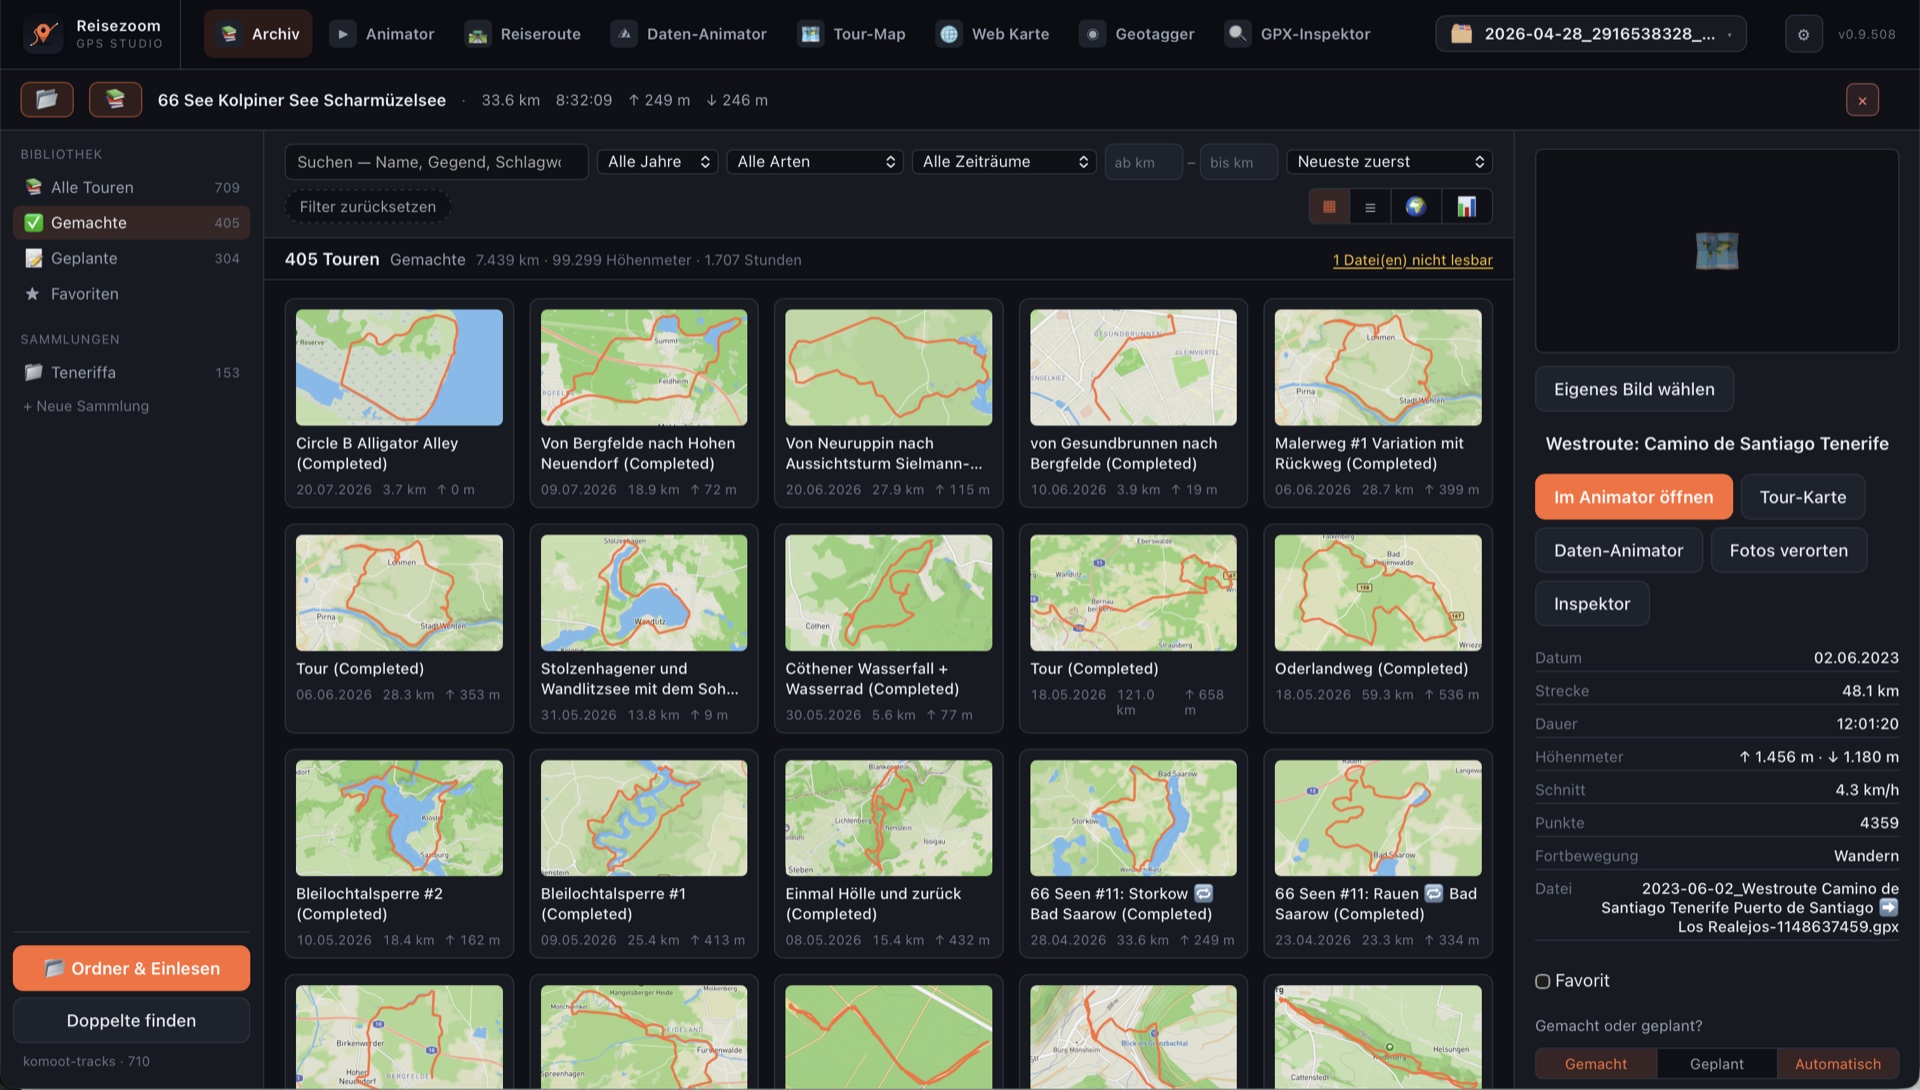1920x1090 pixels.
Task: Click Im Animator öffnen
Action: (1633, 497)
